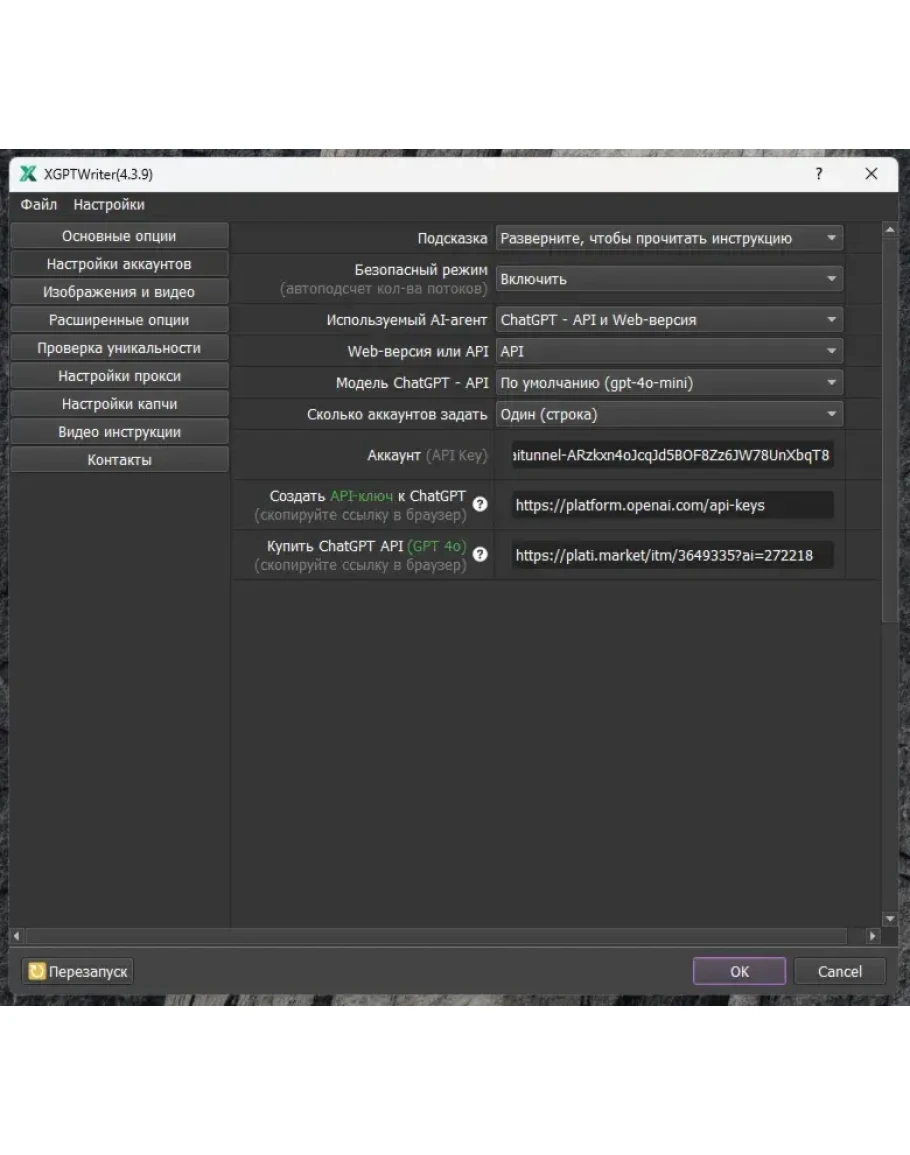This screenshot has width=910, height=1155.
Task: Open Контакты section
Action: 119,460
